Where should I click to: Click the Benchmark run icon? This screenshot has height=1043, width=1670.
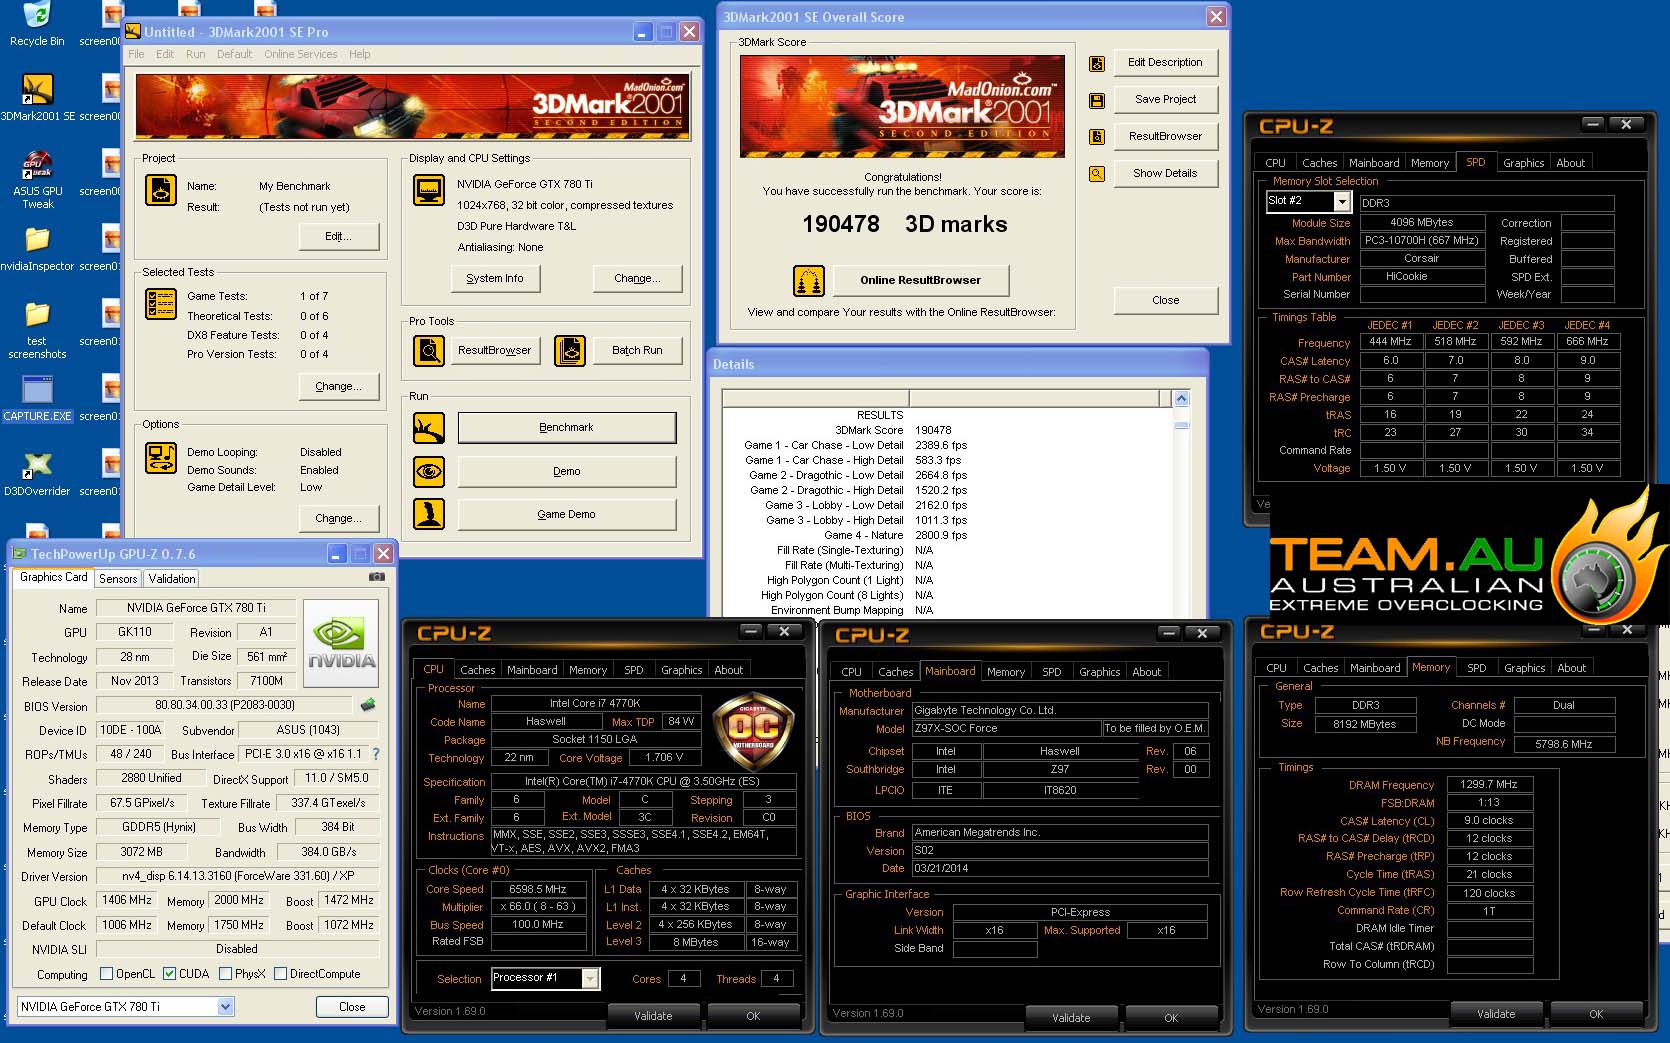[x=429, y=428]
